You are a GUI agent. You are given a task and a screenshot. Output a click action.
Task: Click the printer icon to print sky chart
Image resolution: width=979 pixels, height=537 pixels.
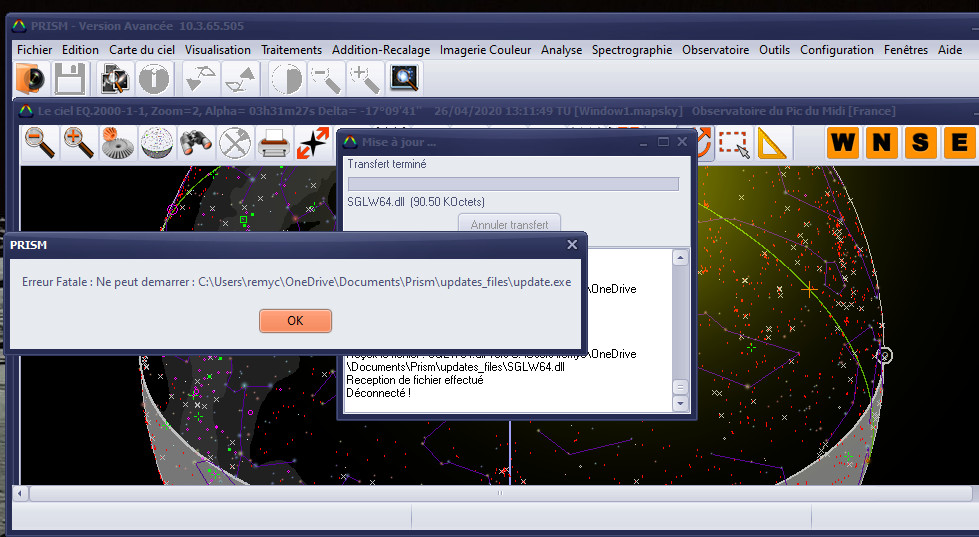274,143
